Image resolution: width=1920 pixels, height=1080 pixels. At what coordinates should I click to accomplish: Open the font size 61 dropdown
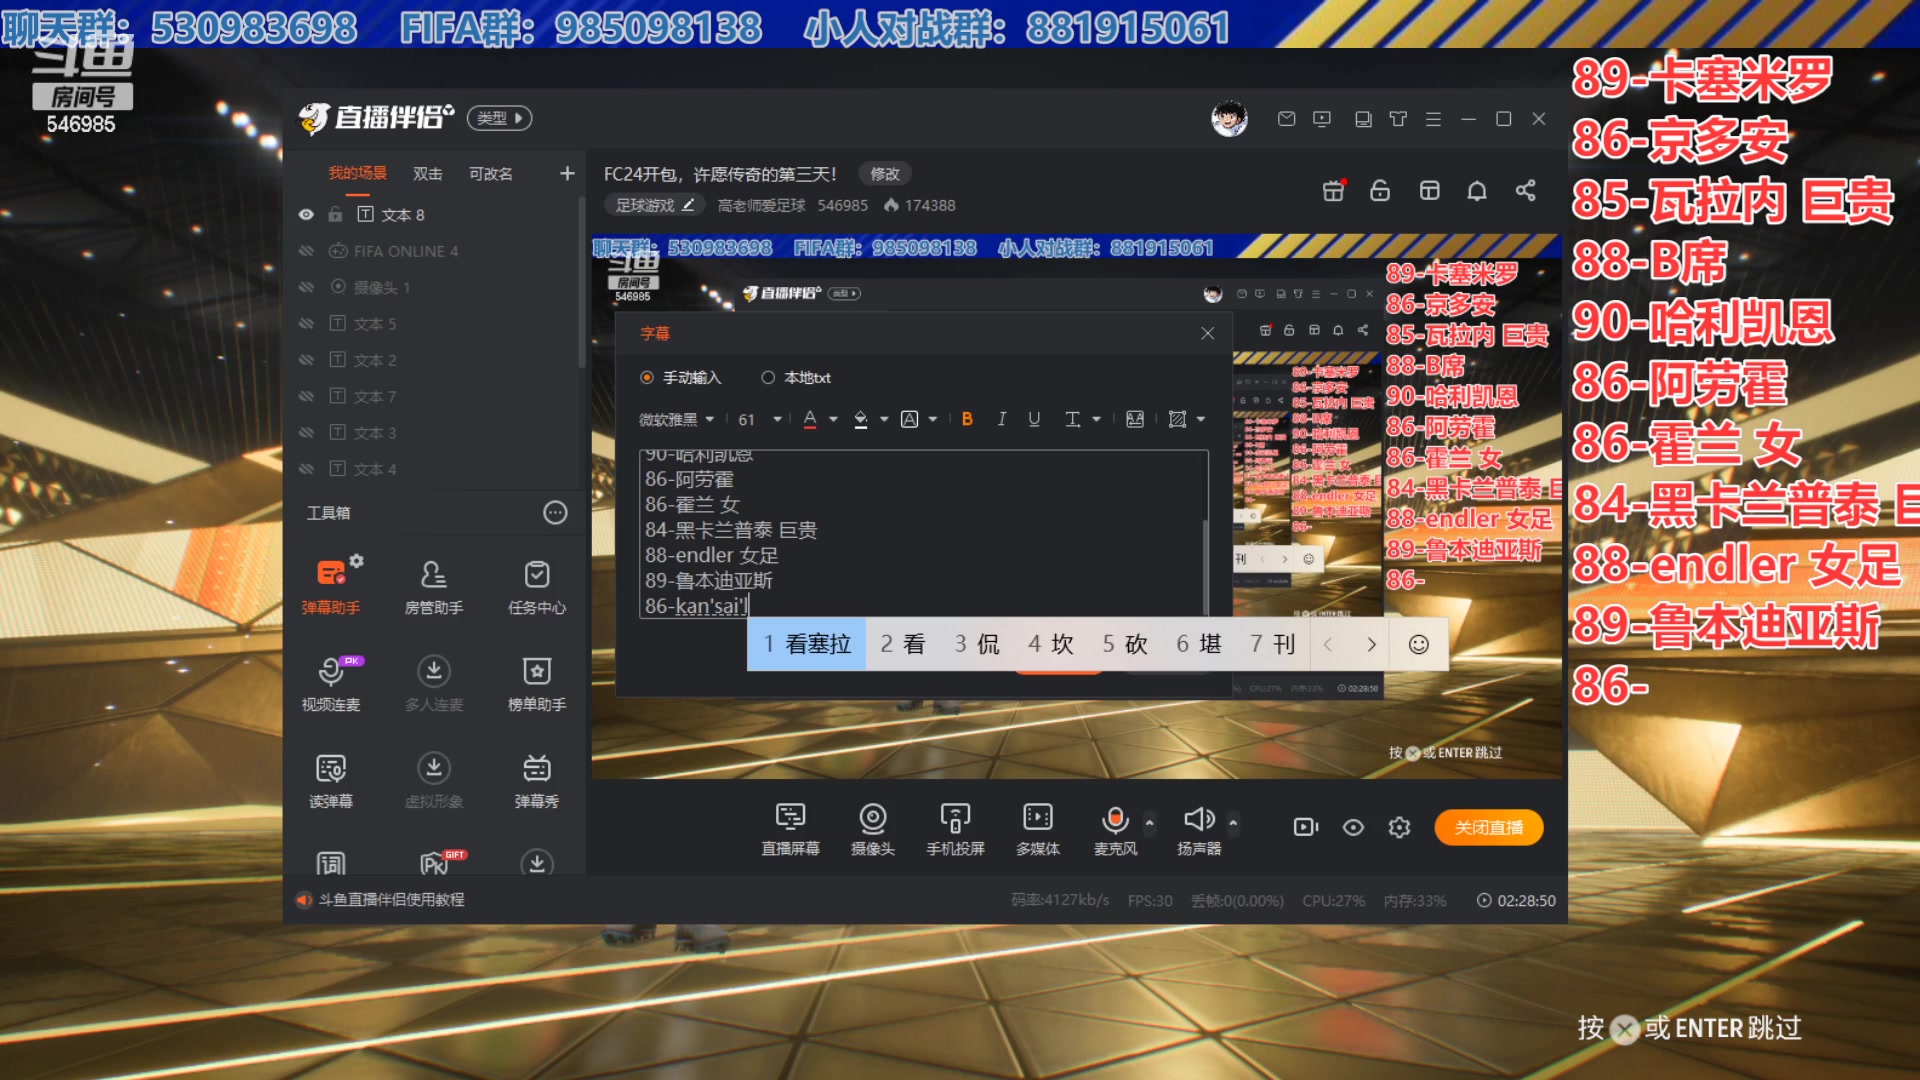click(760, 419)
